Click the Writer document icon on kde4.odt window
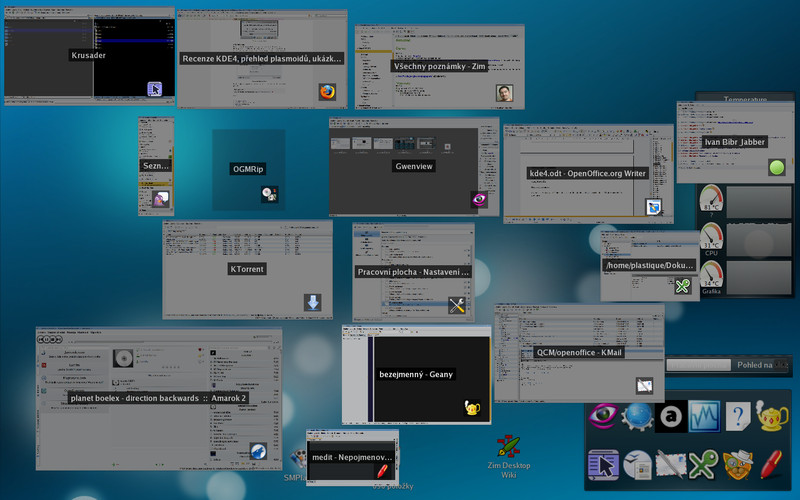 (x=654, y=207)
